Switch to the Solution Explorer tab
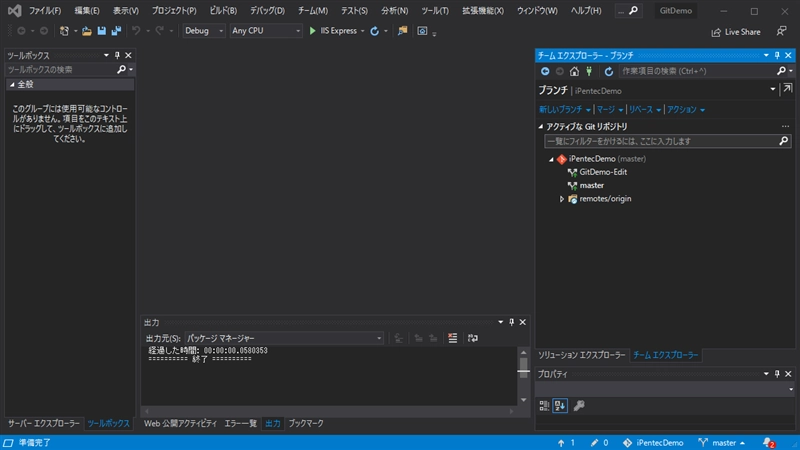Viewport: 800px width, 450px height. [582, 355]
